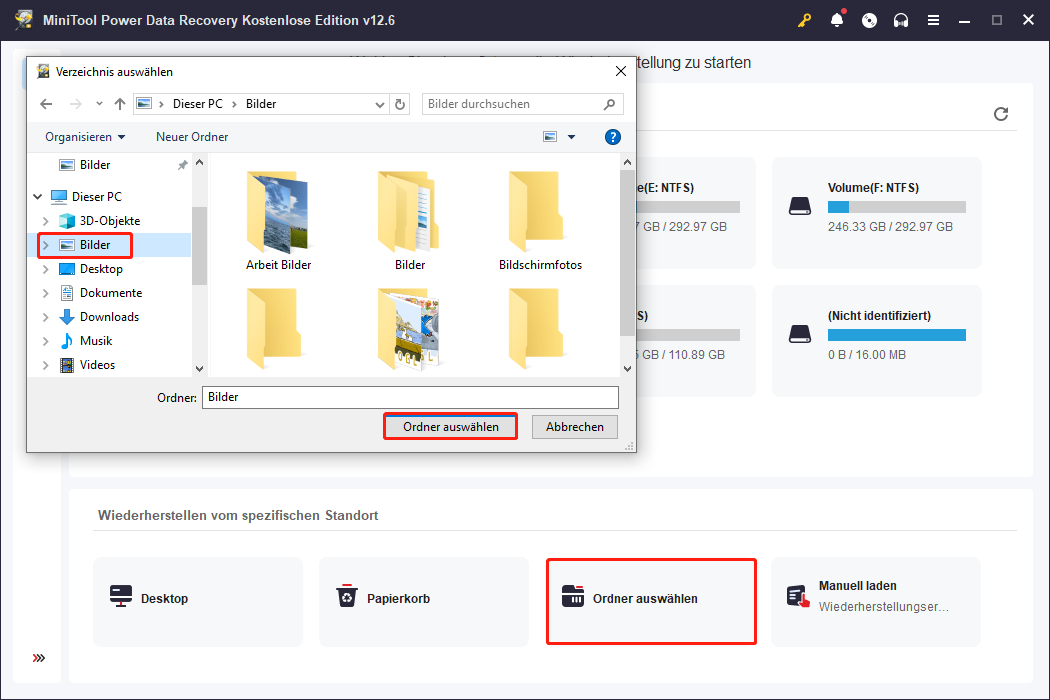Select Dokumente in the tree
The image size is (1050, 700).
(x=110, y=293)
